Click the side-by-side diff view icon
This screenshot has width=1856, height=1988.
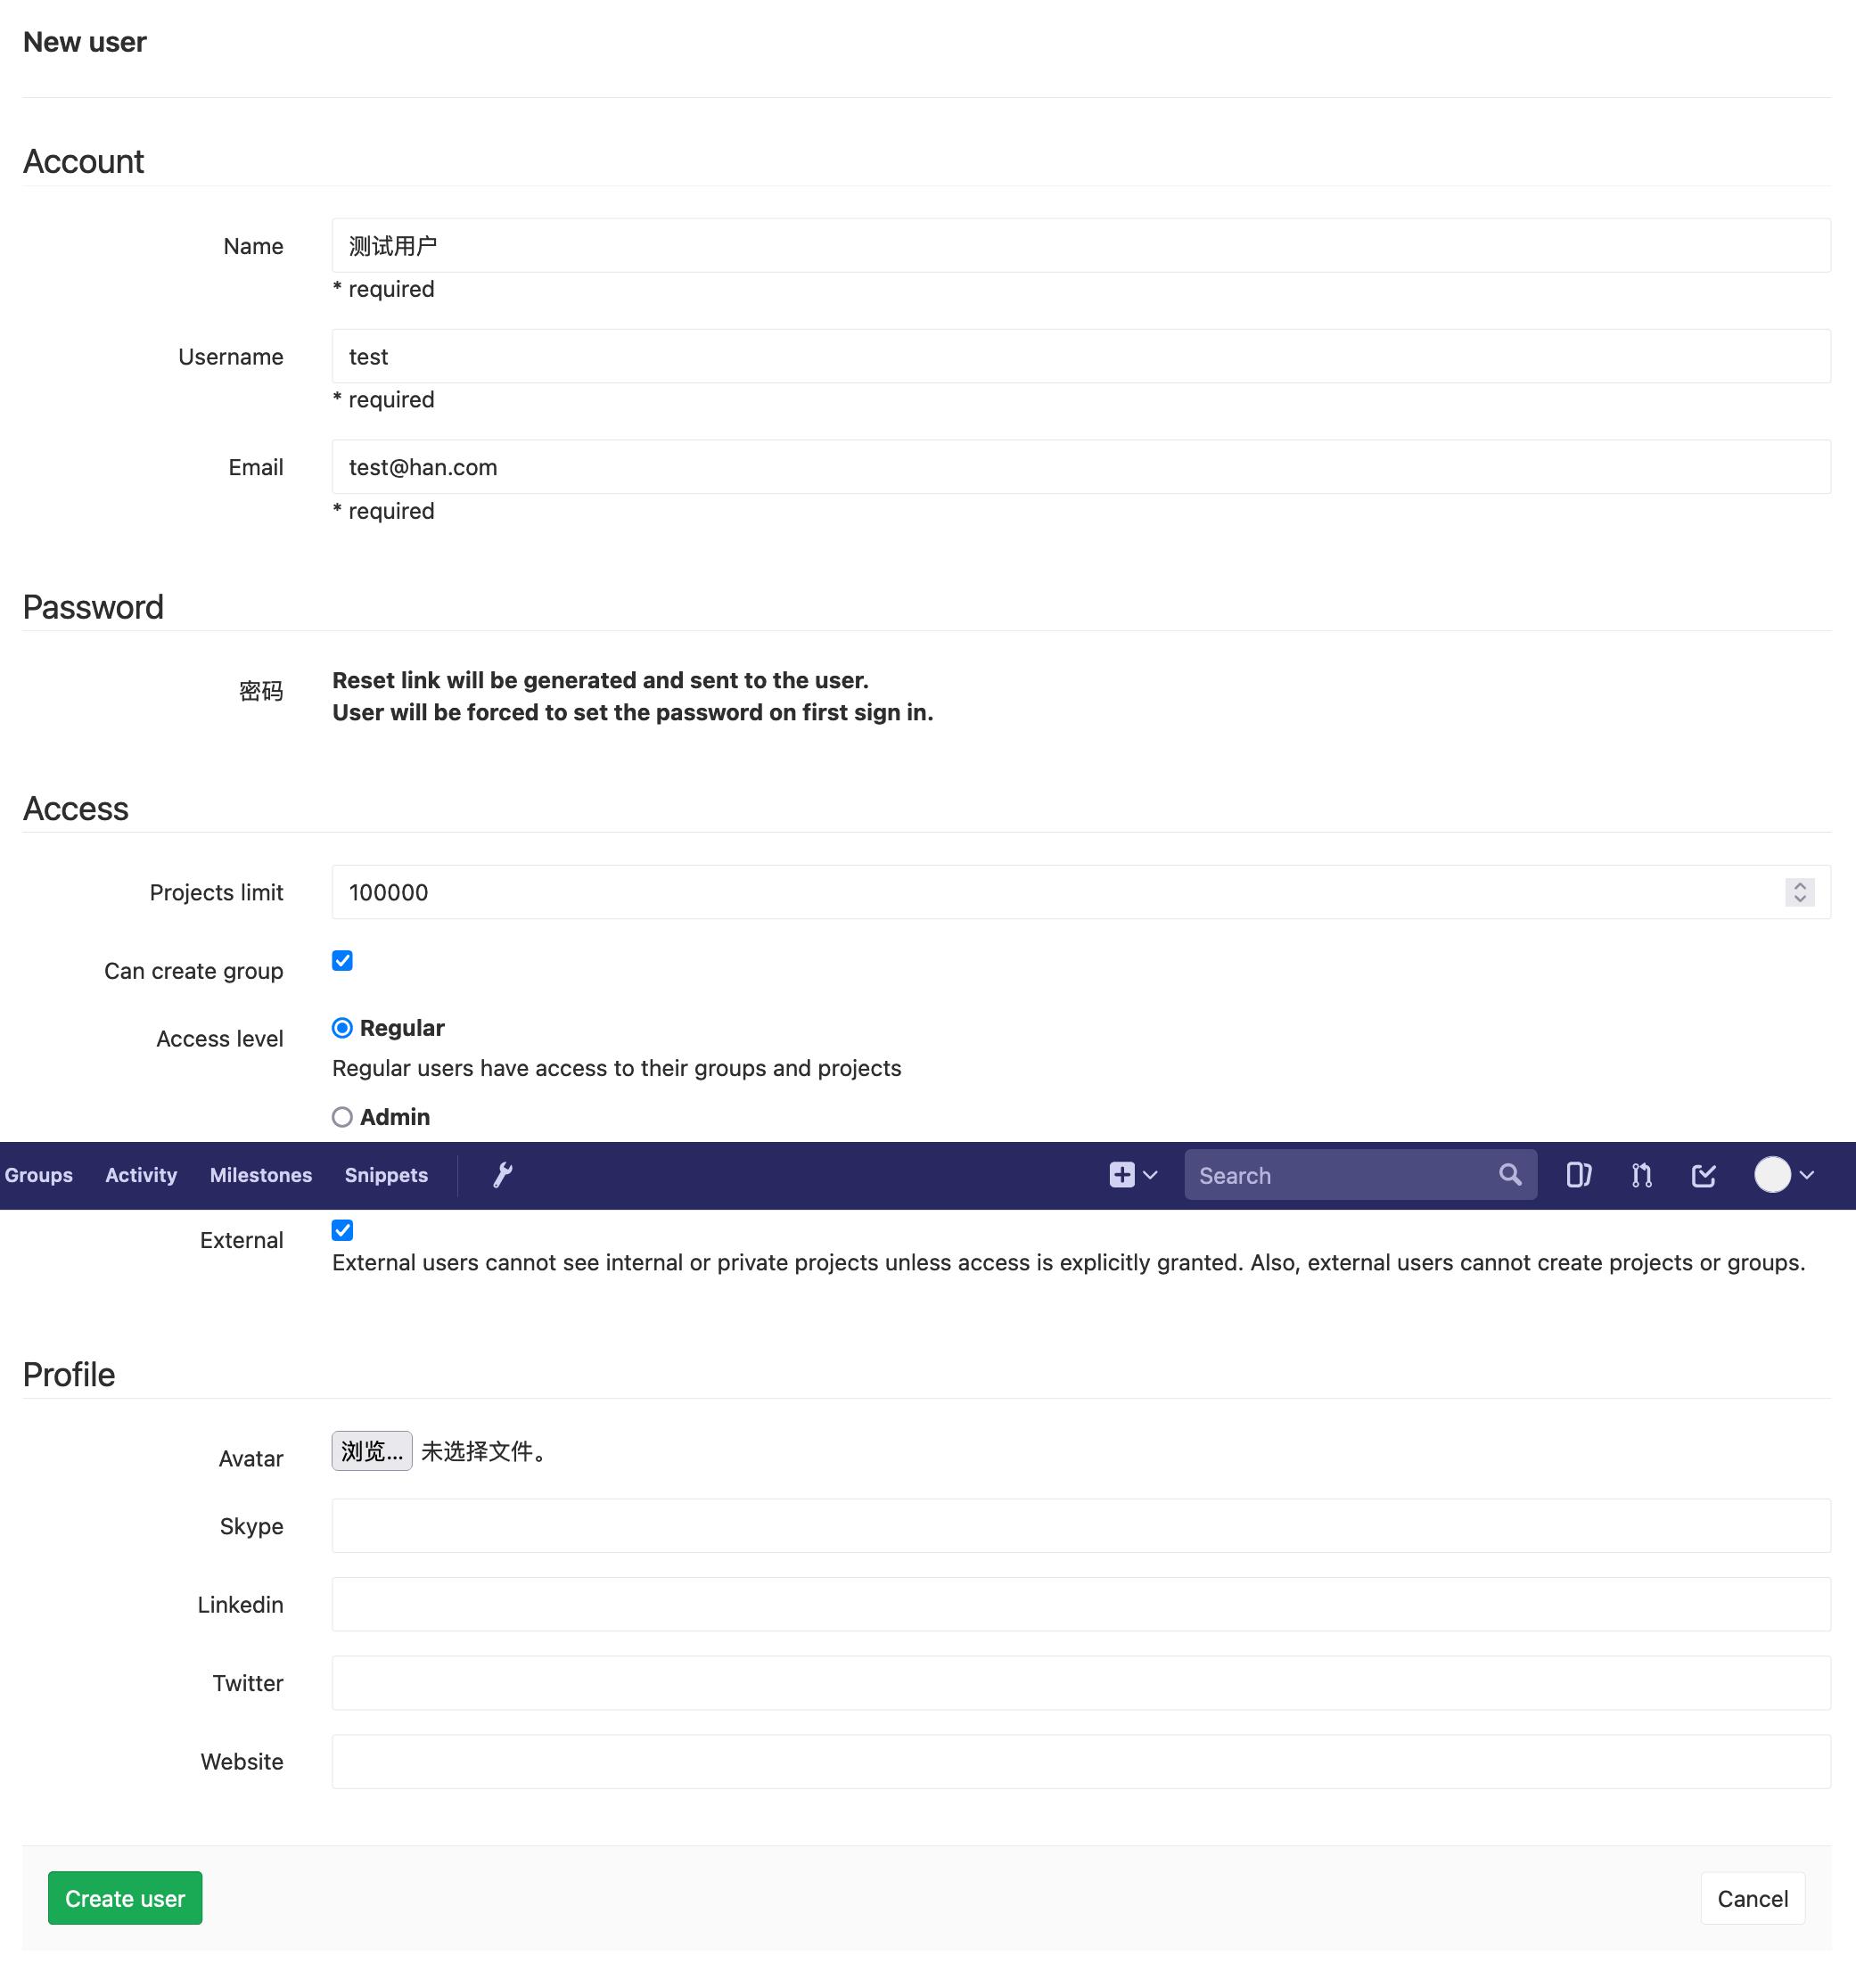[1577, 1173]
